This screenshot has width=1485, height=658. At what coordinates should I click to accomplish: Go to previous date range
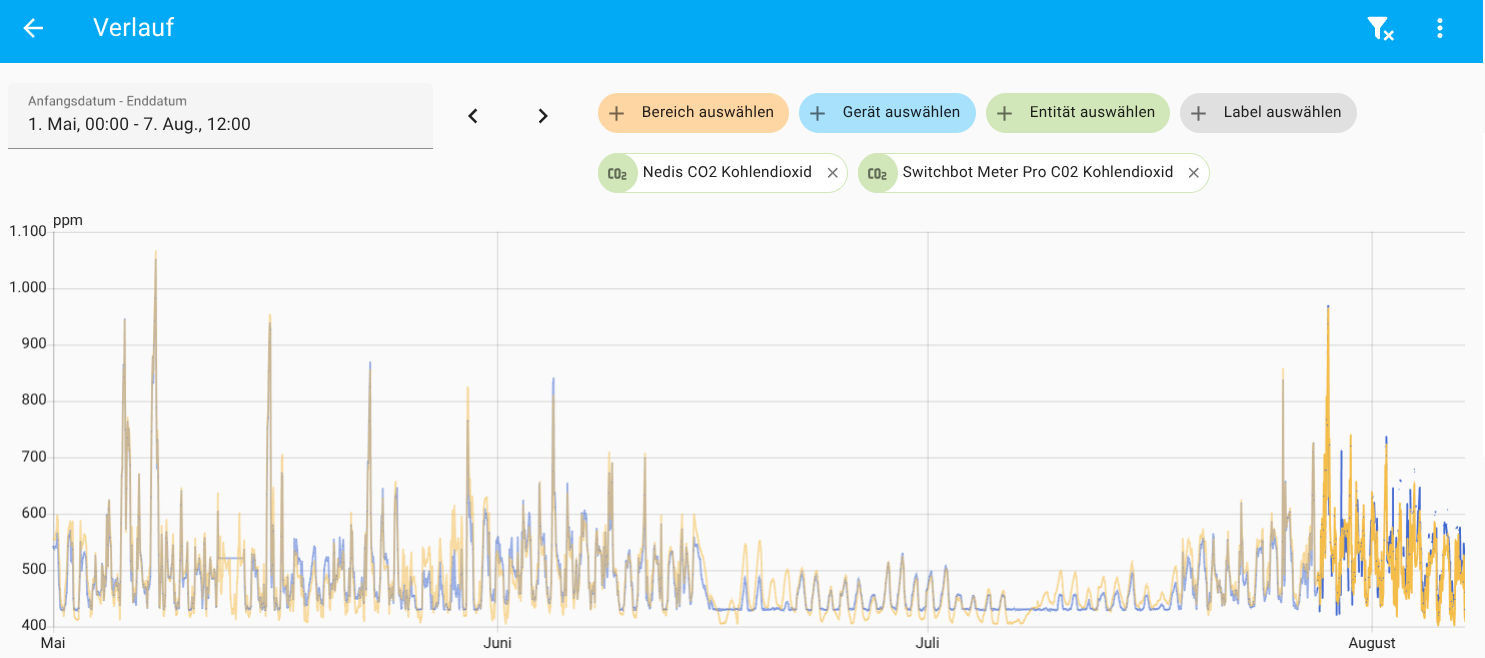point(473,116)
